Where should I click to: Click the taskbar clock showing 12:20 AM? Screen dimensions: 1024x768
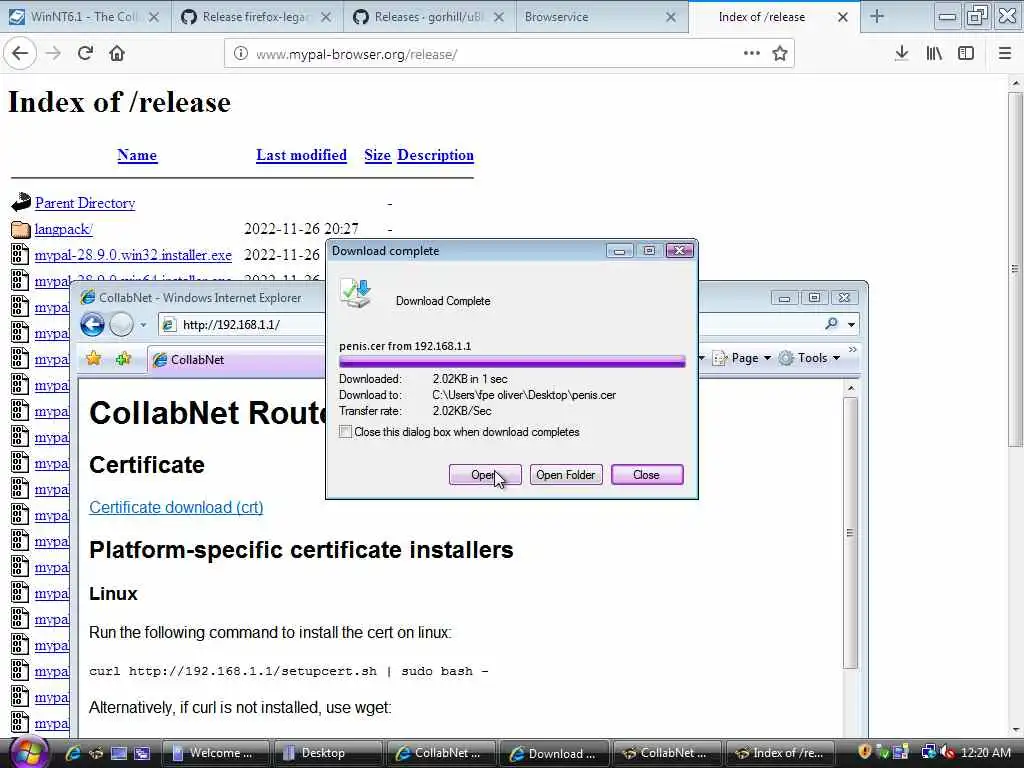pos(985,752)
